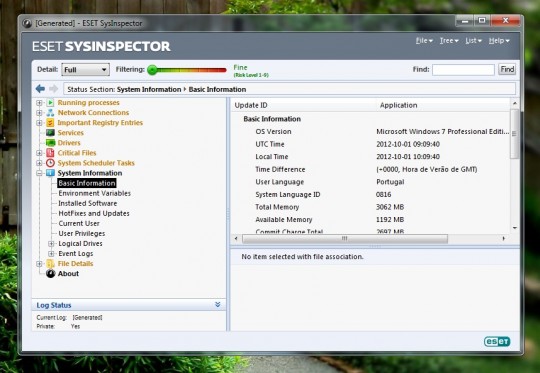Select the Services tree item label
Image resolution: width=540 pixels, height=373 pixels.
coord(71,133)
